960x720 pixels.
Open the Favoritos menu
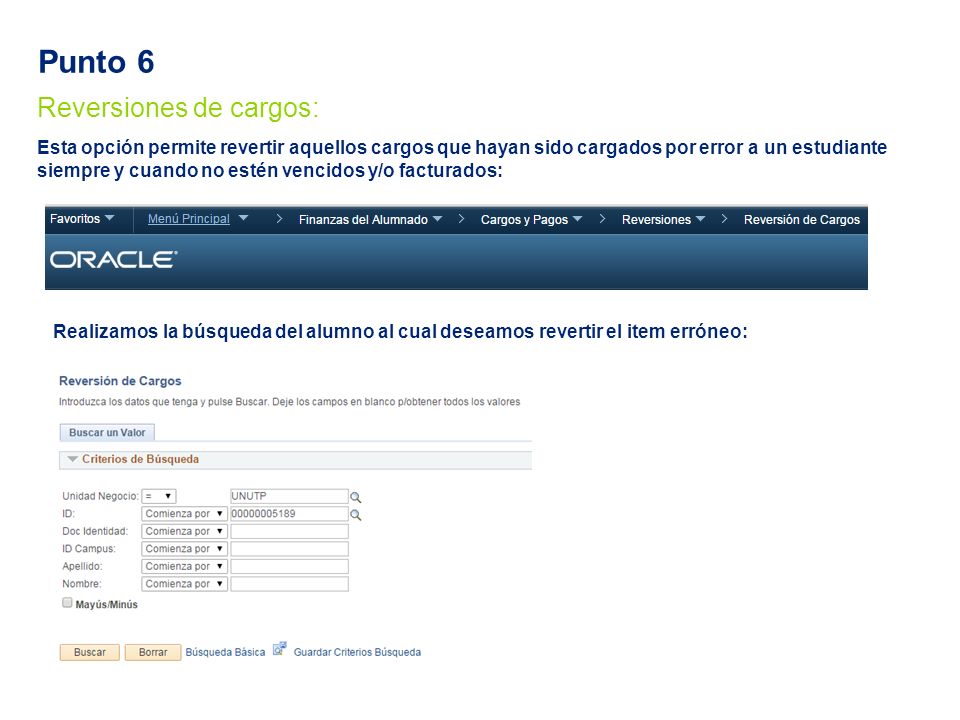tap(81, 219)
